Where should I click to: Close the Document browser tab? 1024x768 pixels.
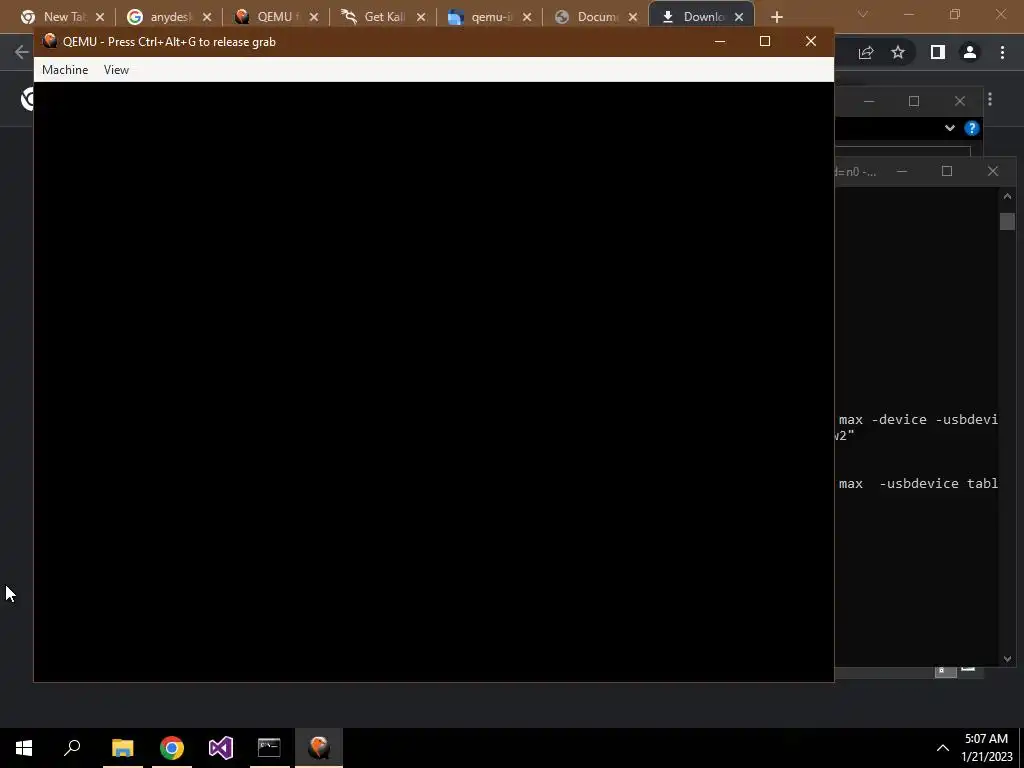(633, 17)
